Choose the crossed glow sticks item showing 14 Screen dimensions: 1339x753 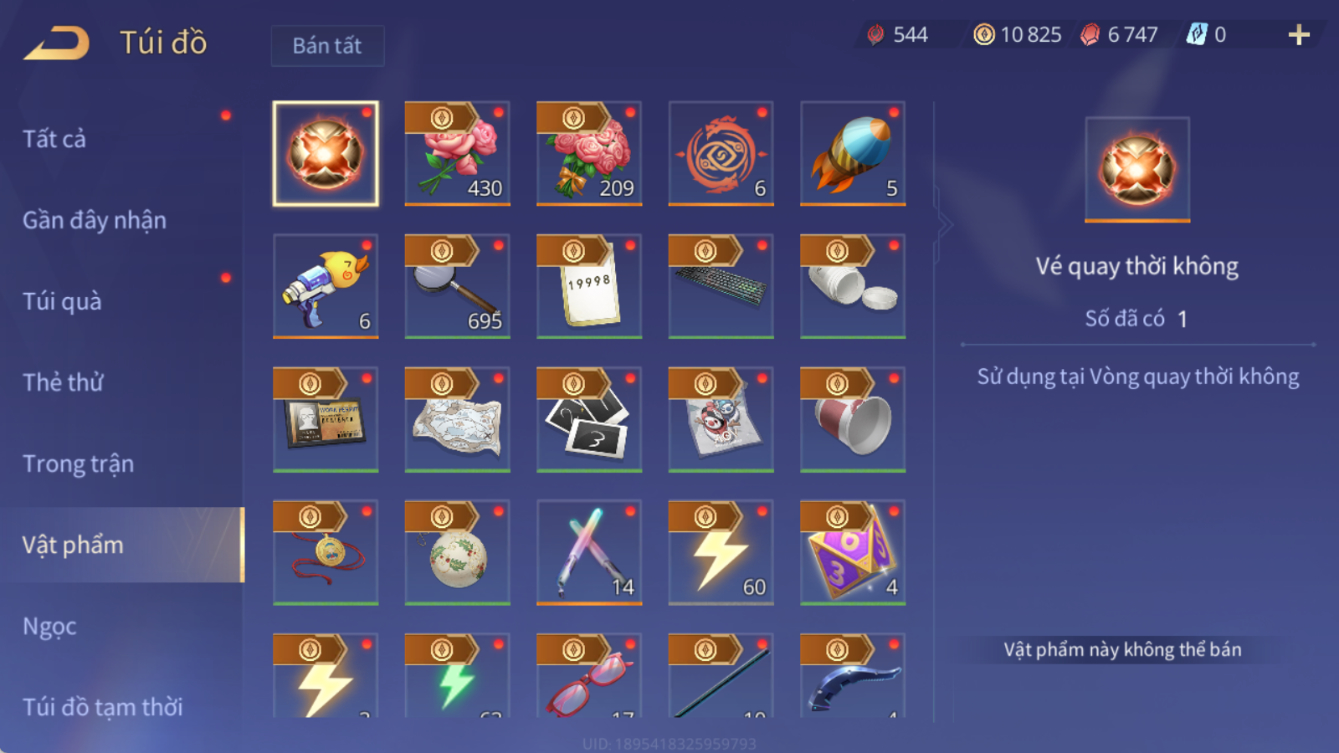pyautogui.click(x=589, y=552)
